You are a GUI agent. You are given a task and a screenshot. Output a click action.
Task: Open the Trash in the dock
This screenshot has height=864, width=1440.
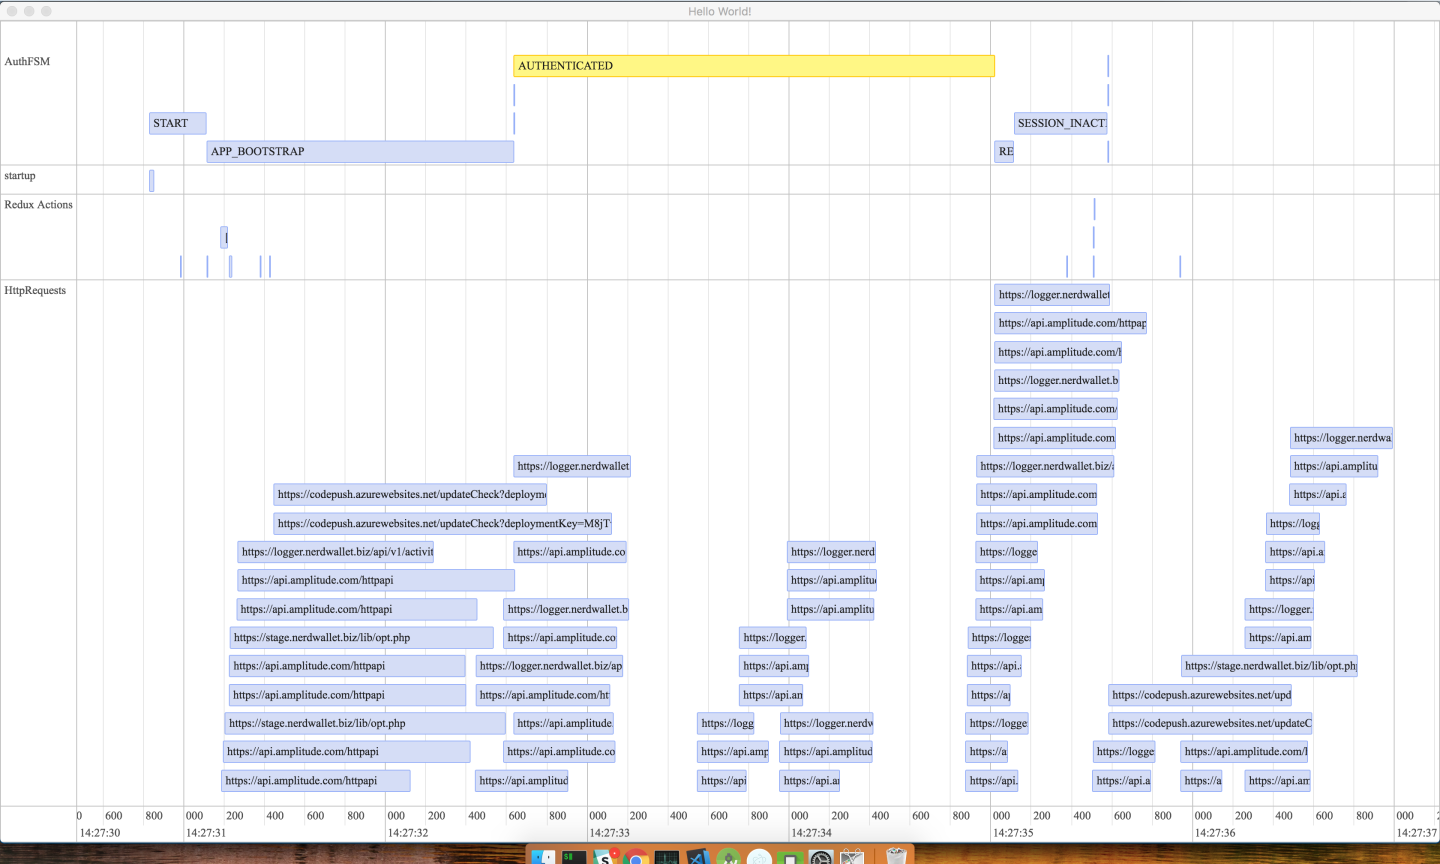[x=896, y=857]
